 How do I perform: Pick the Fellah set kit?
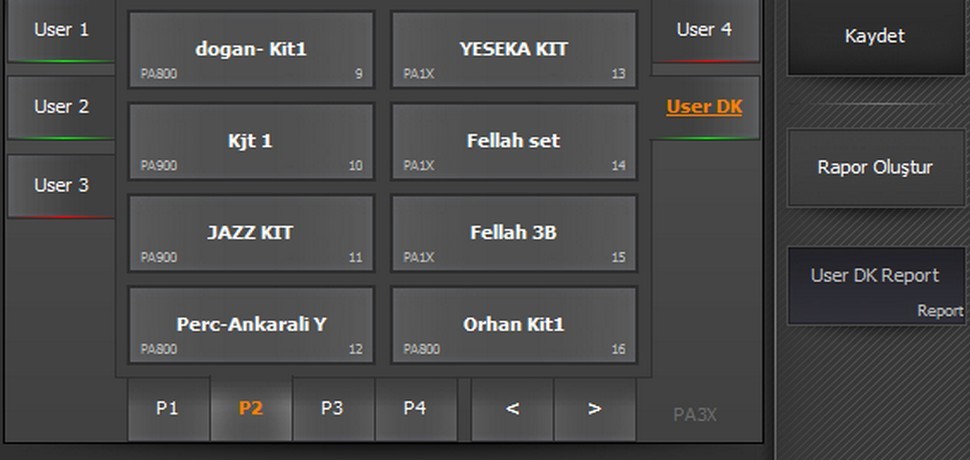point(514,142)
